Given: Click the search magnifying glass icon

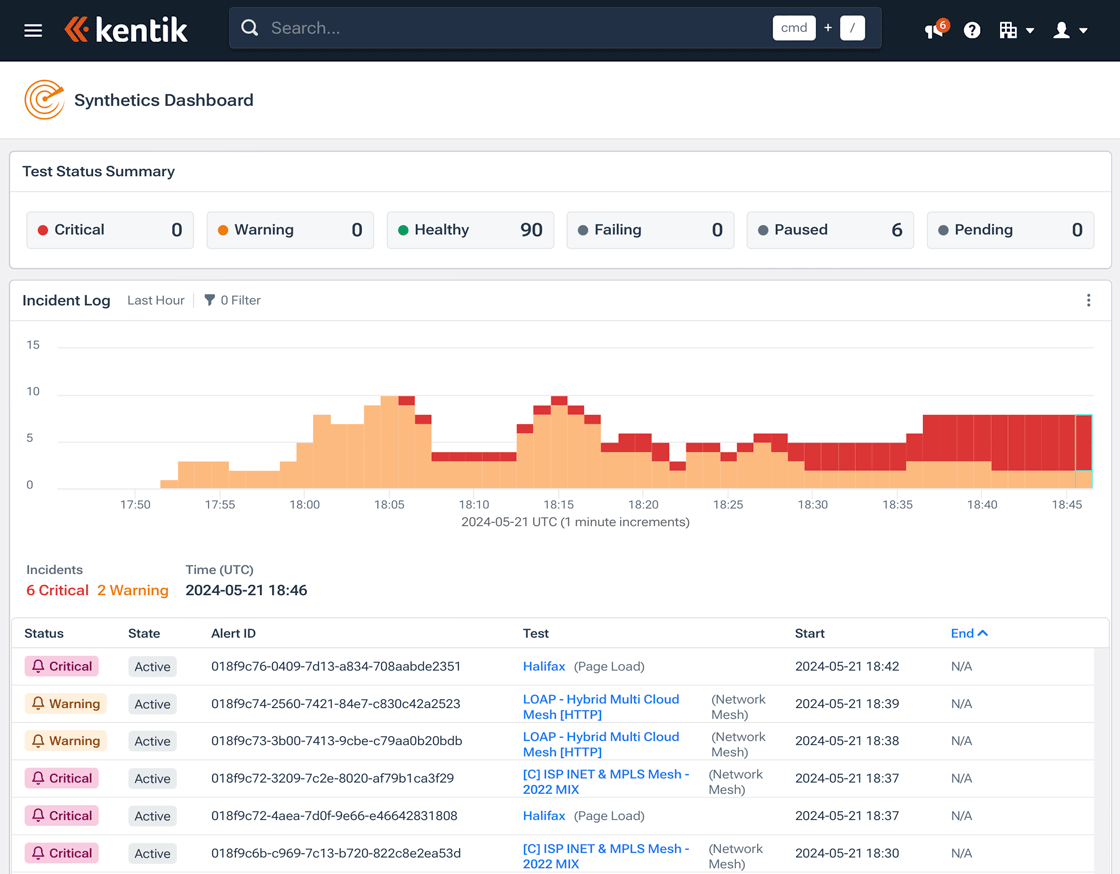Looking at the screenshot, I should click(250, 28).
